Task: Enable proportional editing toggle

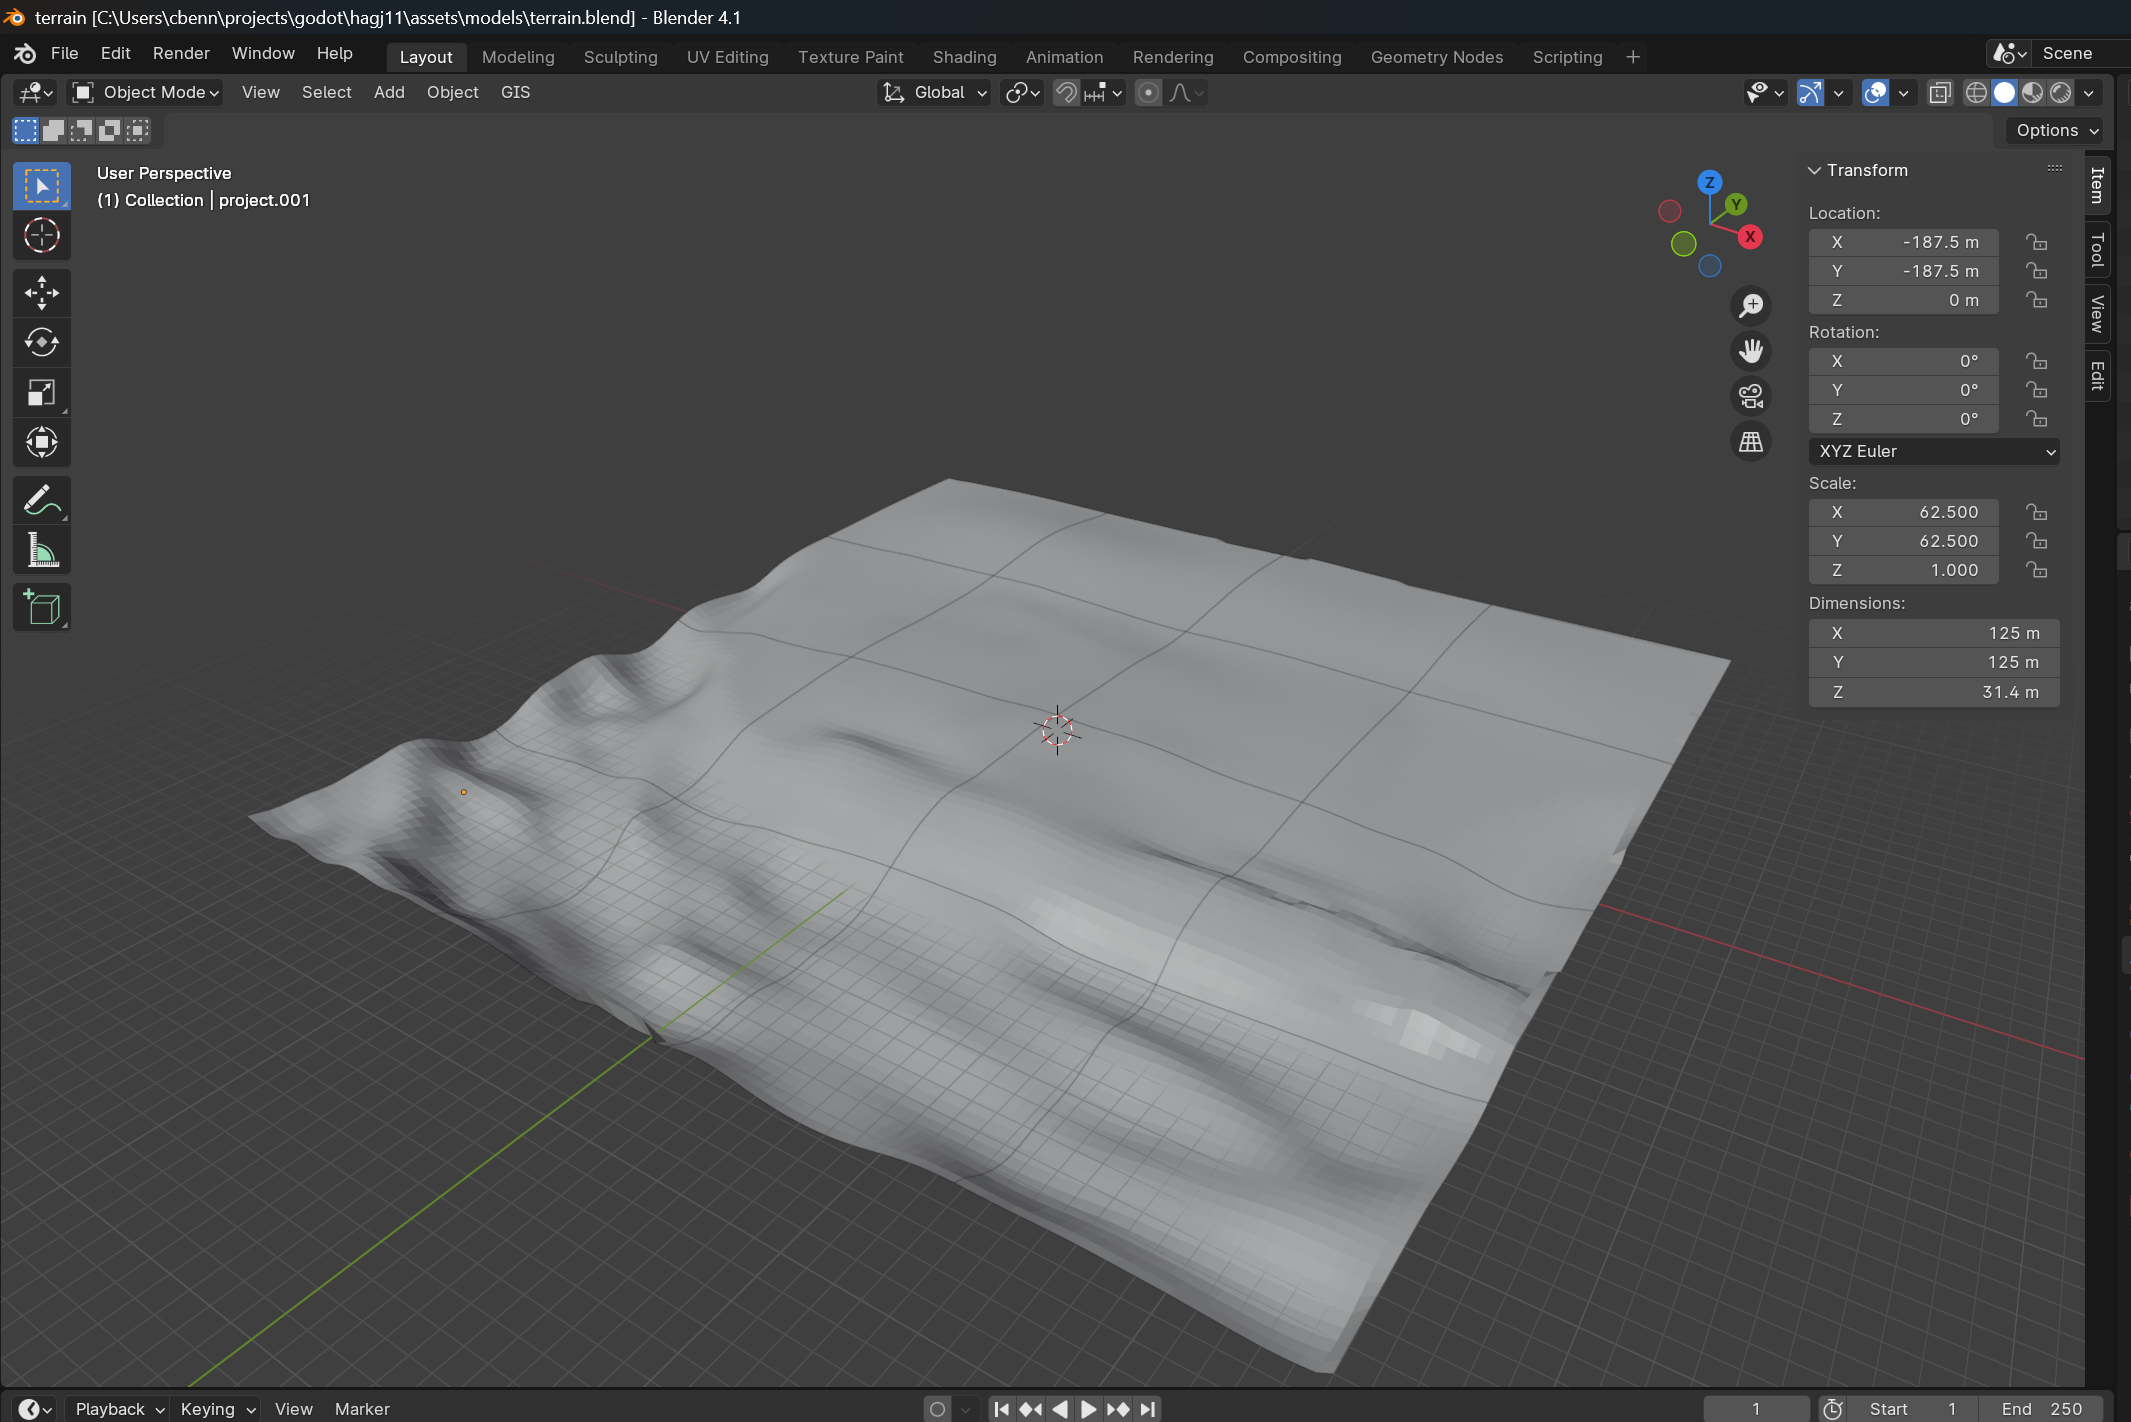Action: [1148, 93]
